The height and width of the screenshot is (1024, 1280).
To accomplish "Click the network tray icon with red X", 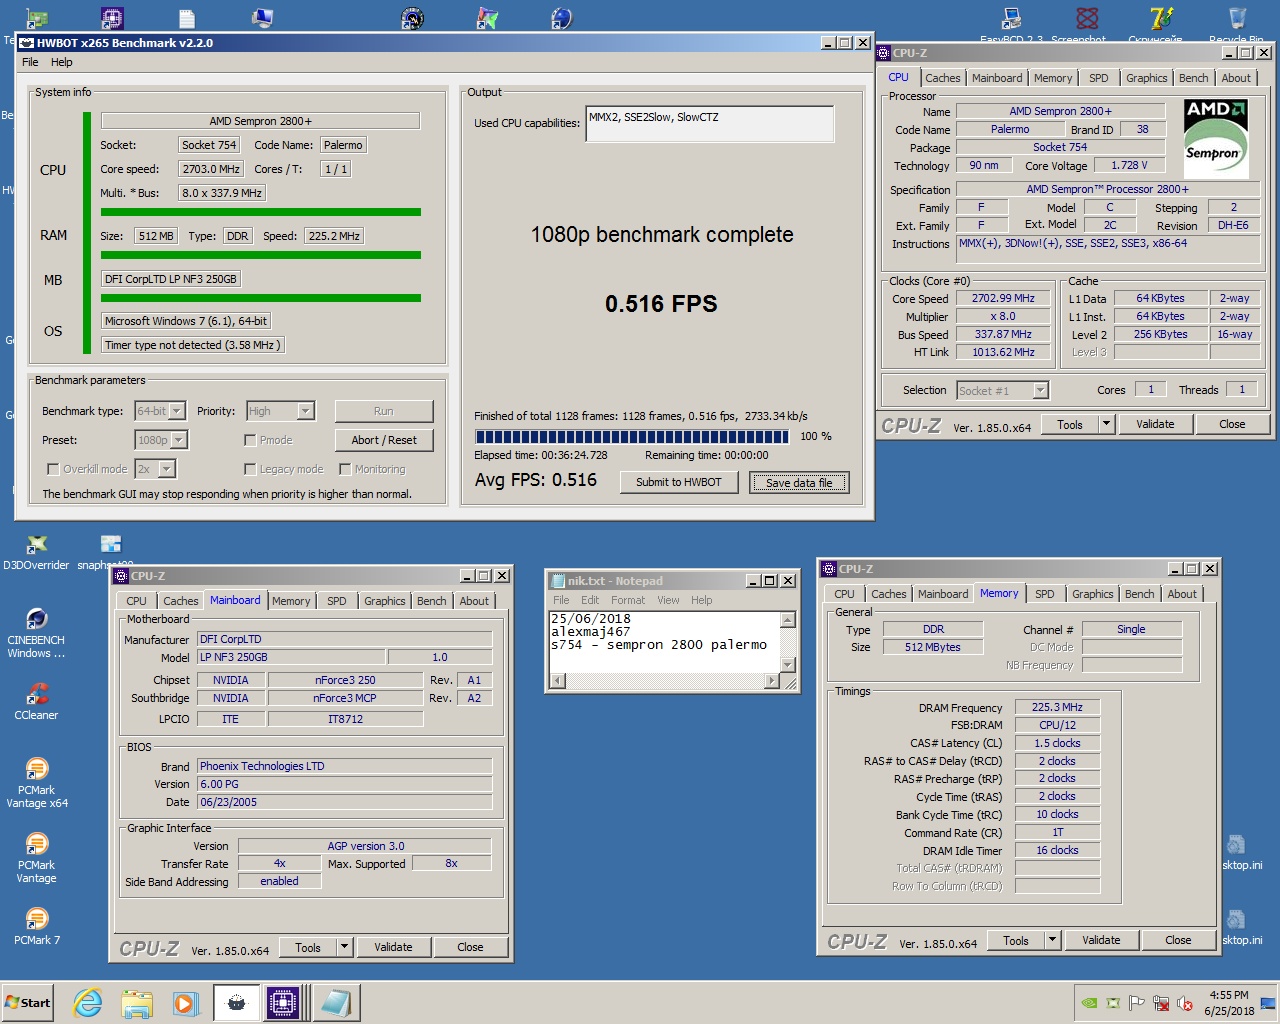I will click(x=1161, y=1003).
